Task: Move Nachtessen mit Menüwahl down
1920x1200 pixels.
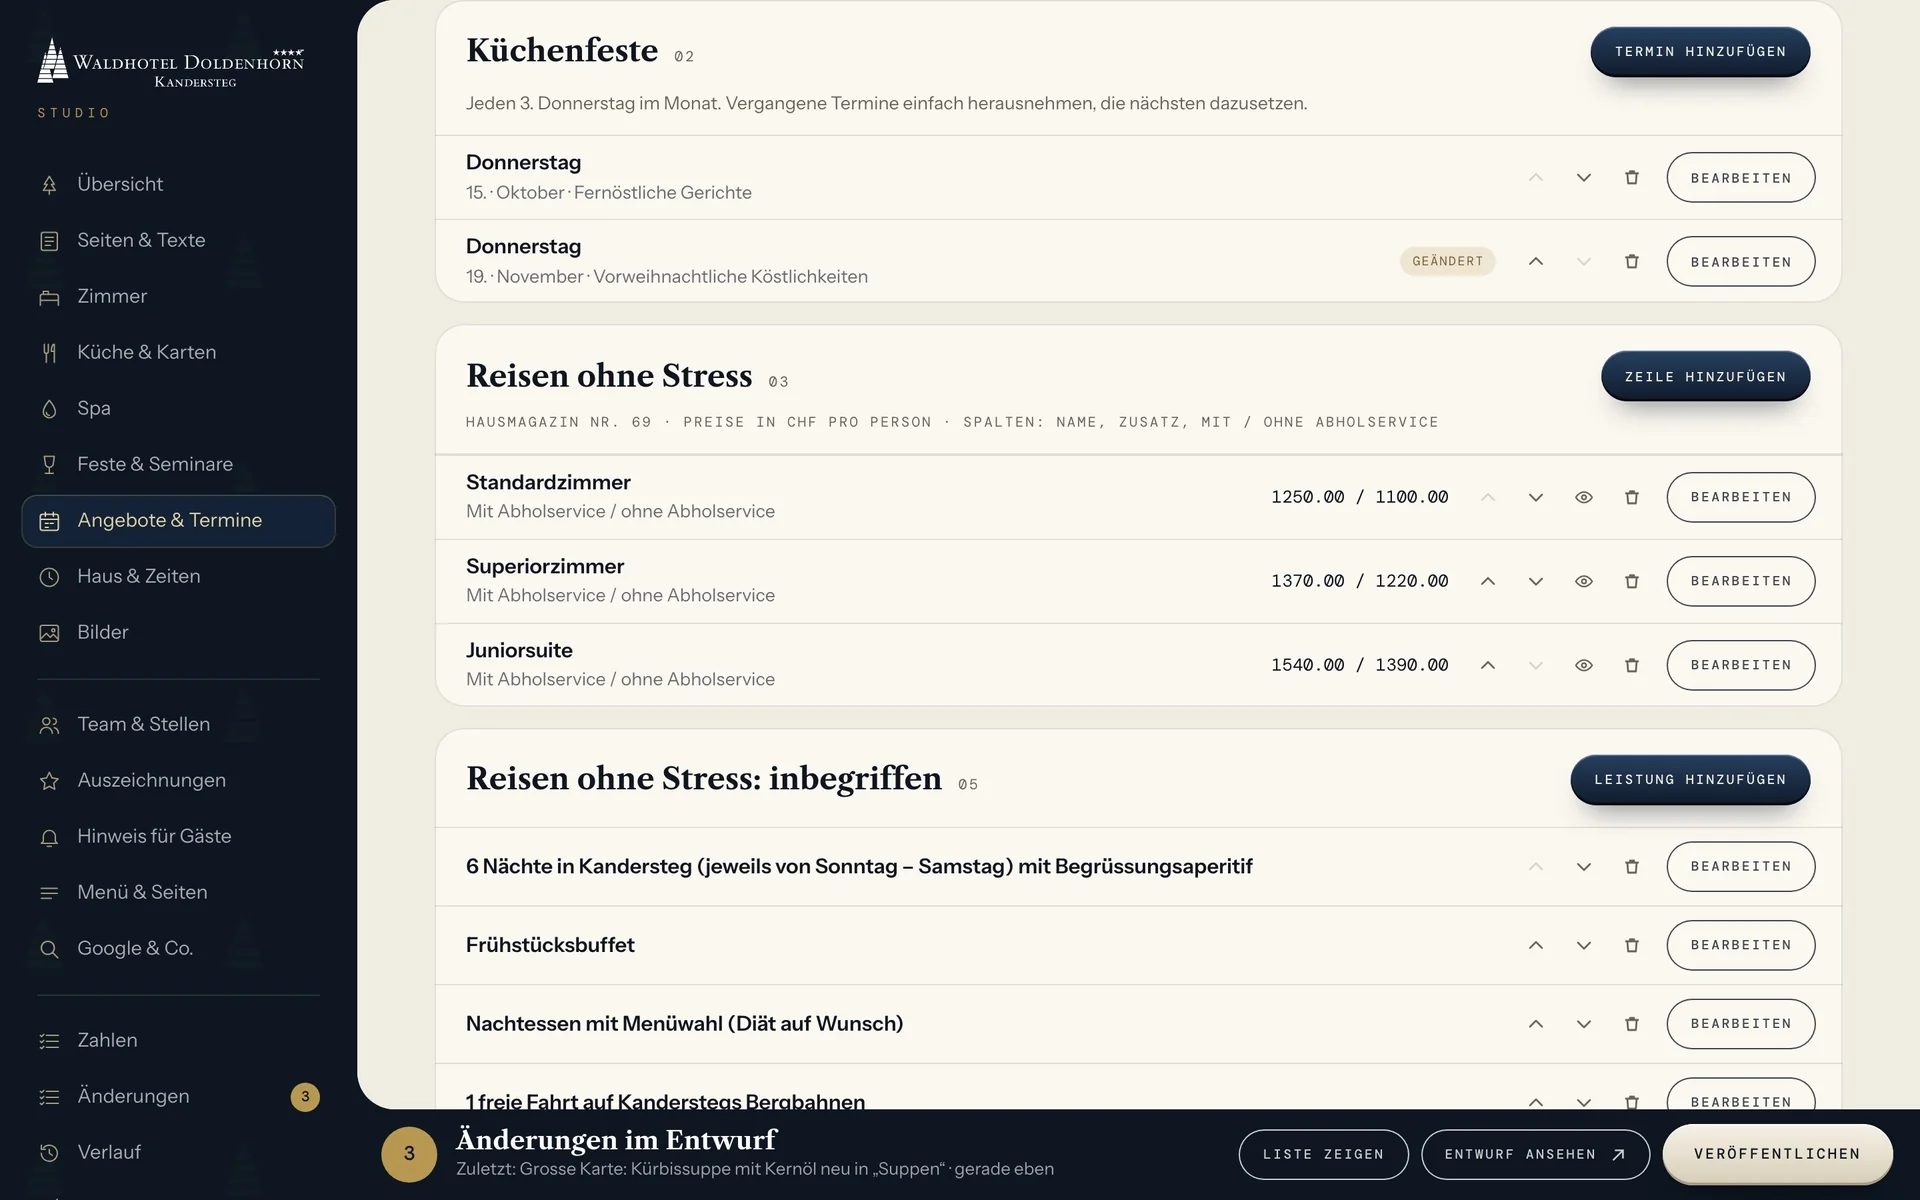Action: (x=1584, y=1024)
